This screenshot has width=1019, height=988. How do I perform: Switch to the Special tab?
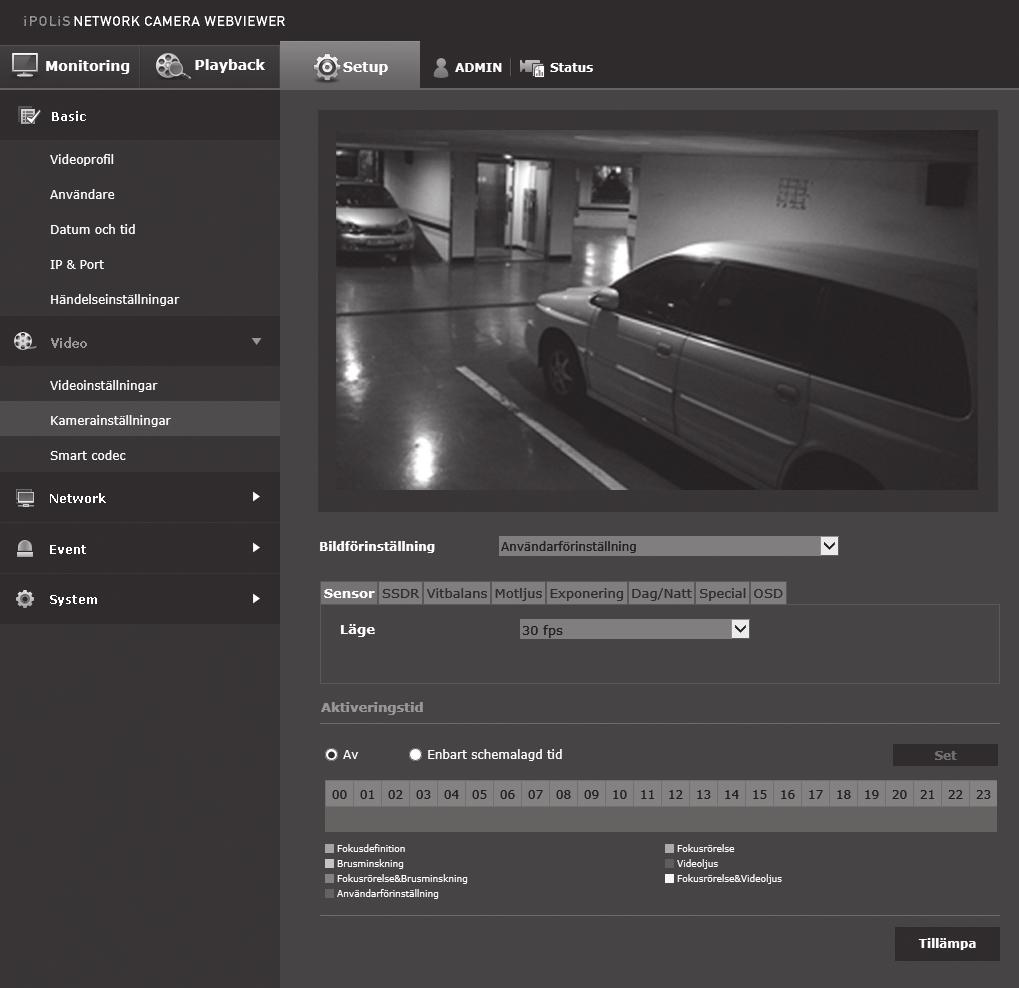tap(723, 593)
